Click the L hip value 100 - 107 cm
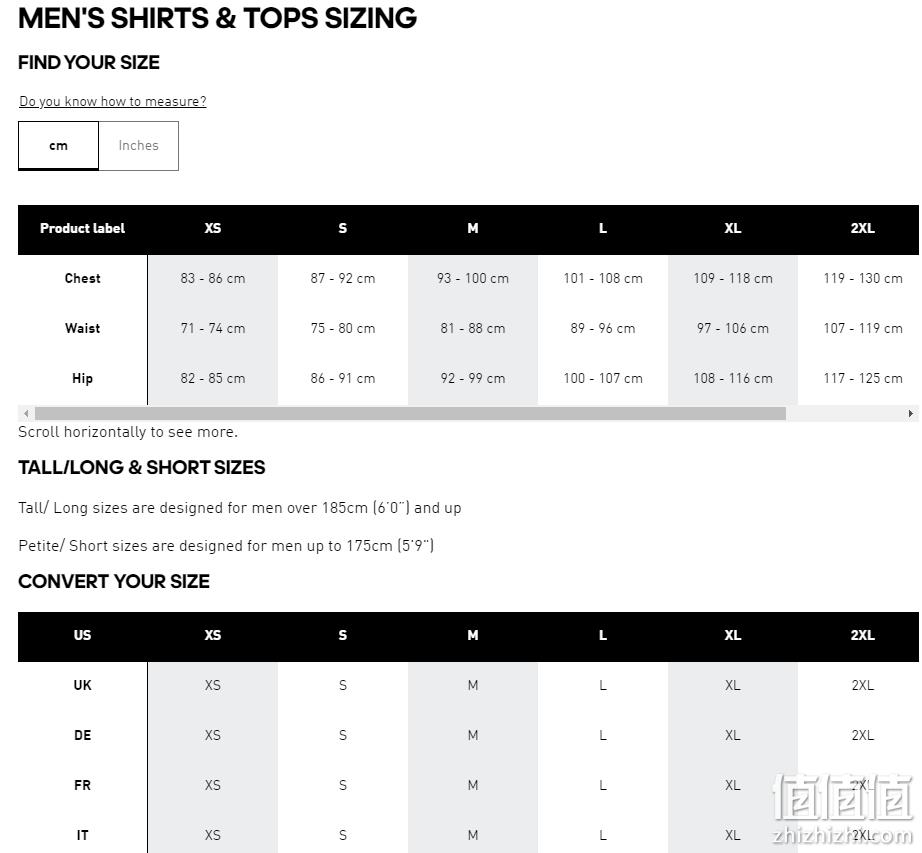 (603, 379)
